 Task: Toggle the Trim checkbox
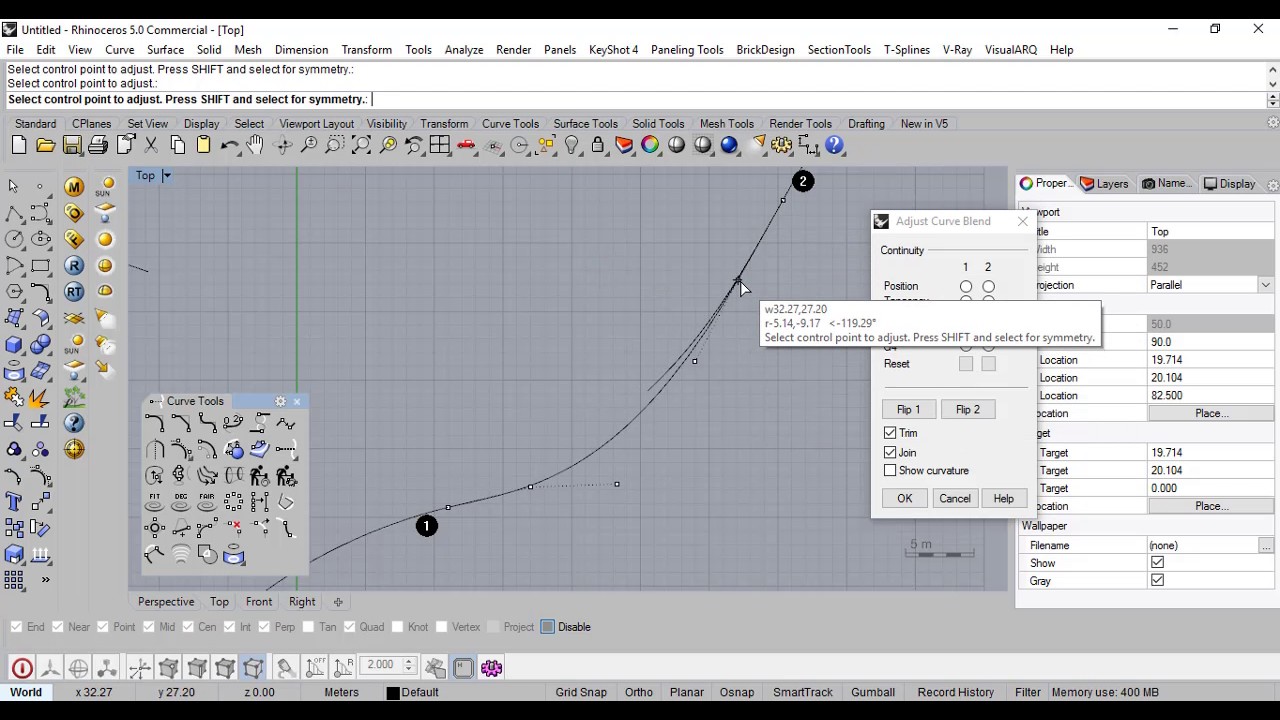890,433
